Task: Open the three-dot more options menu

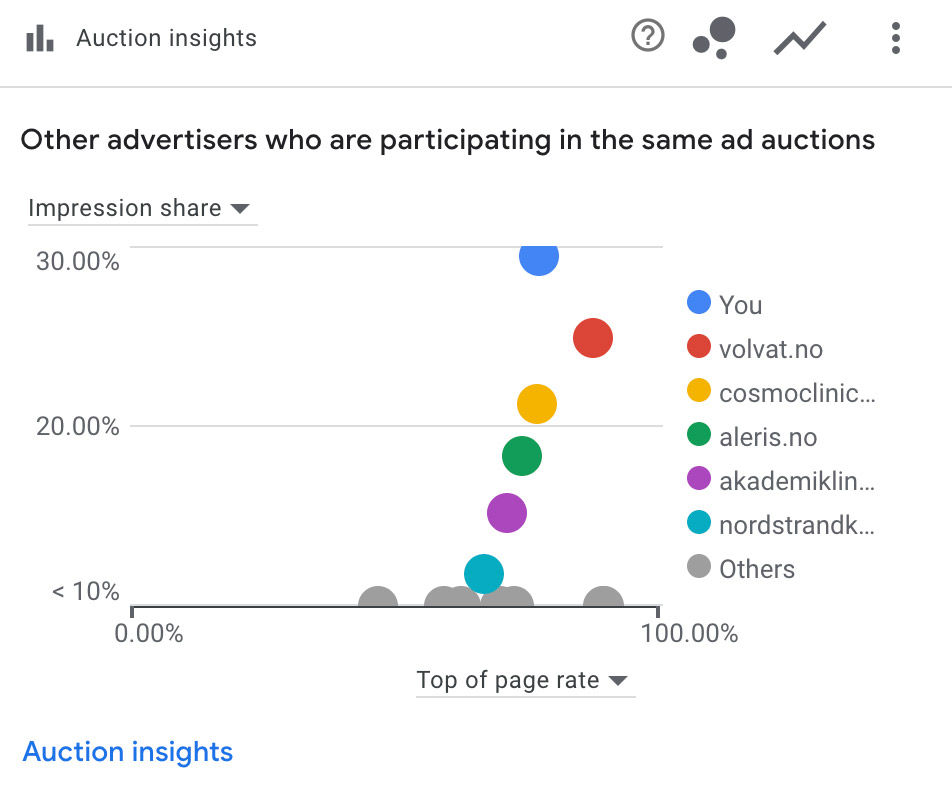Action: point(895,38)
